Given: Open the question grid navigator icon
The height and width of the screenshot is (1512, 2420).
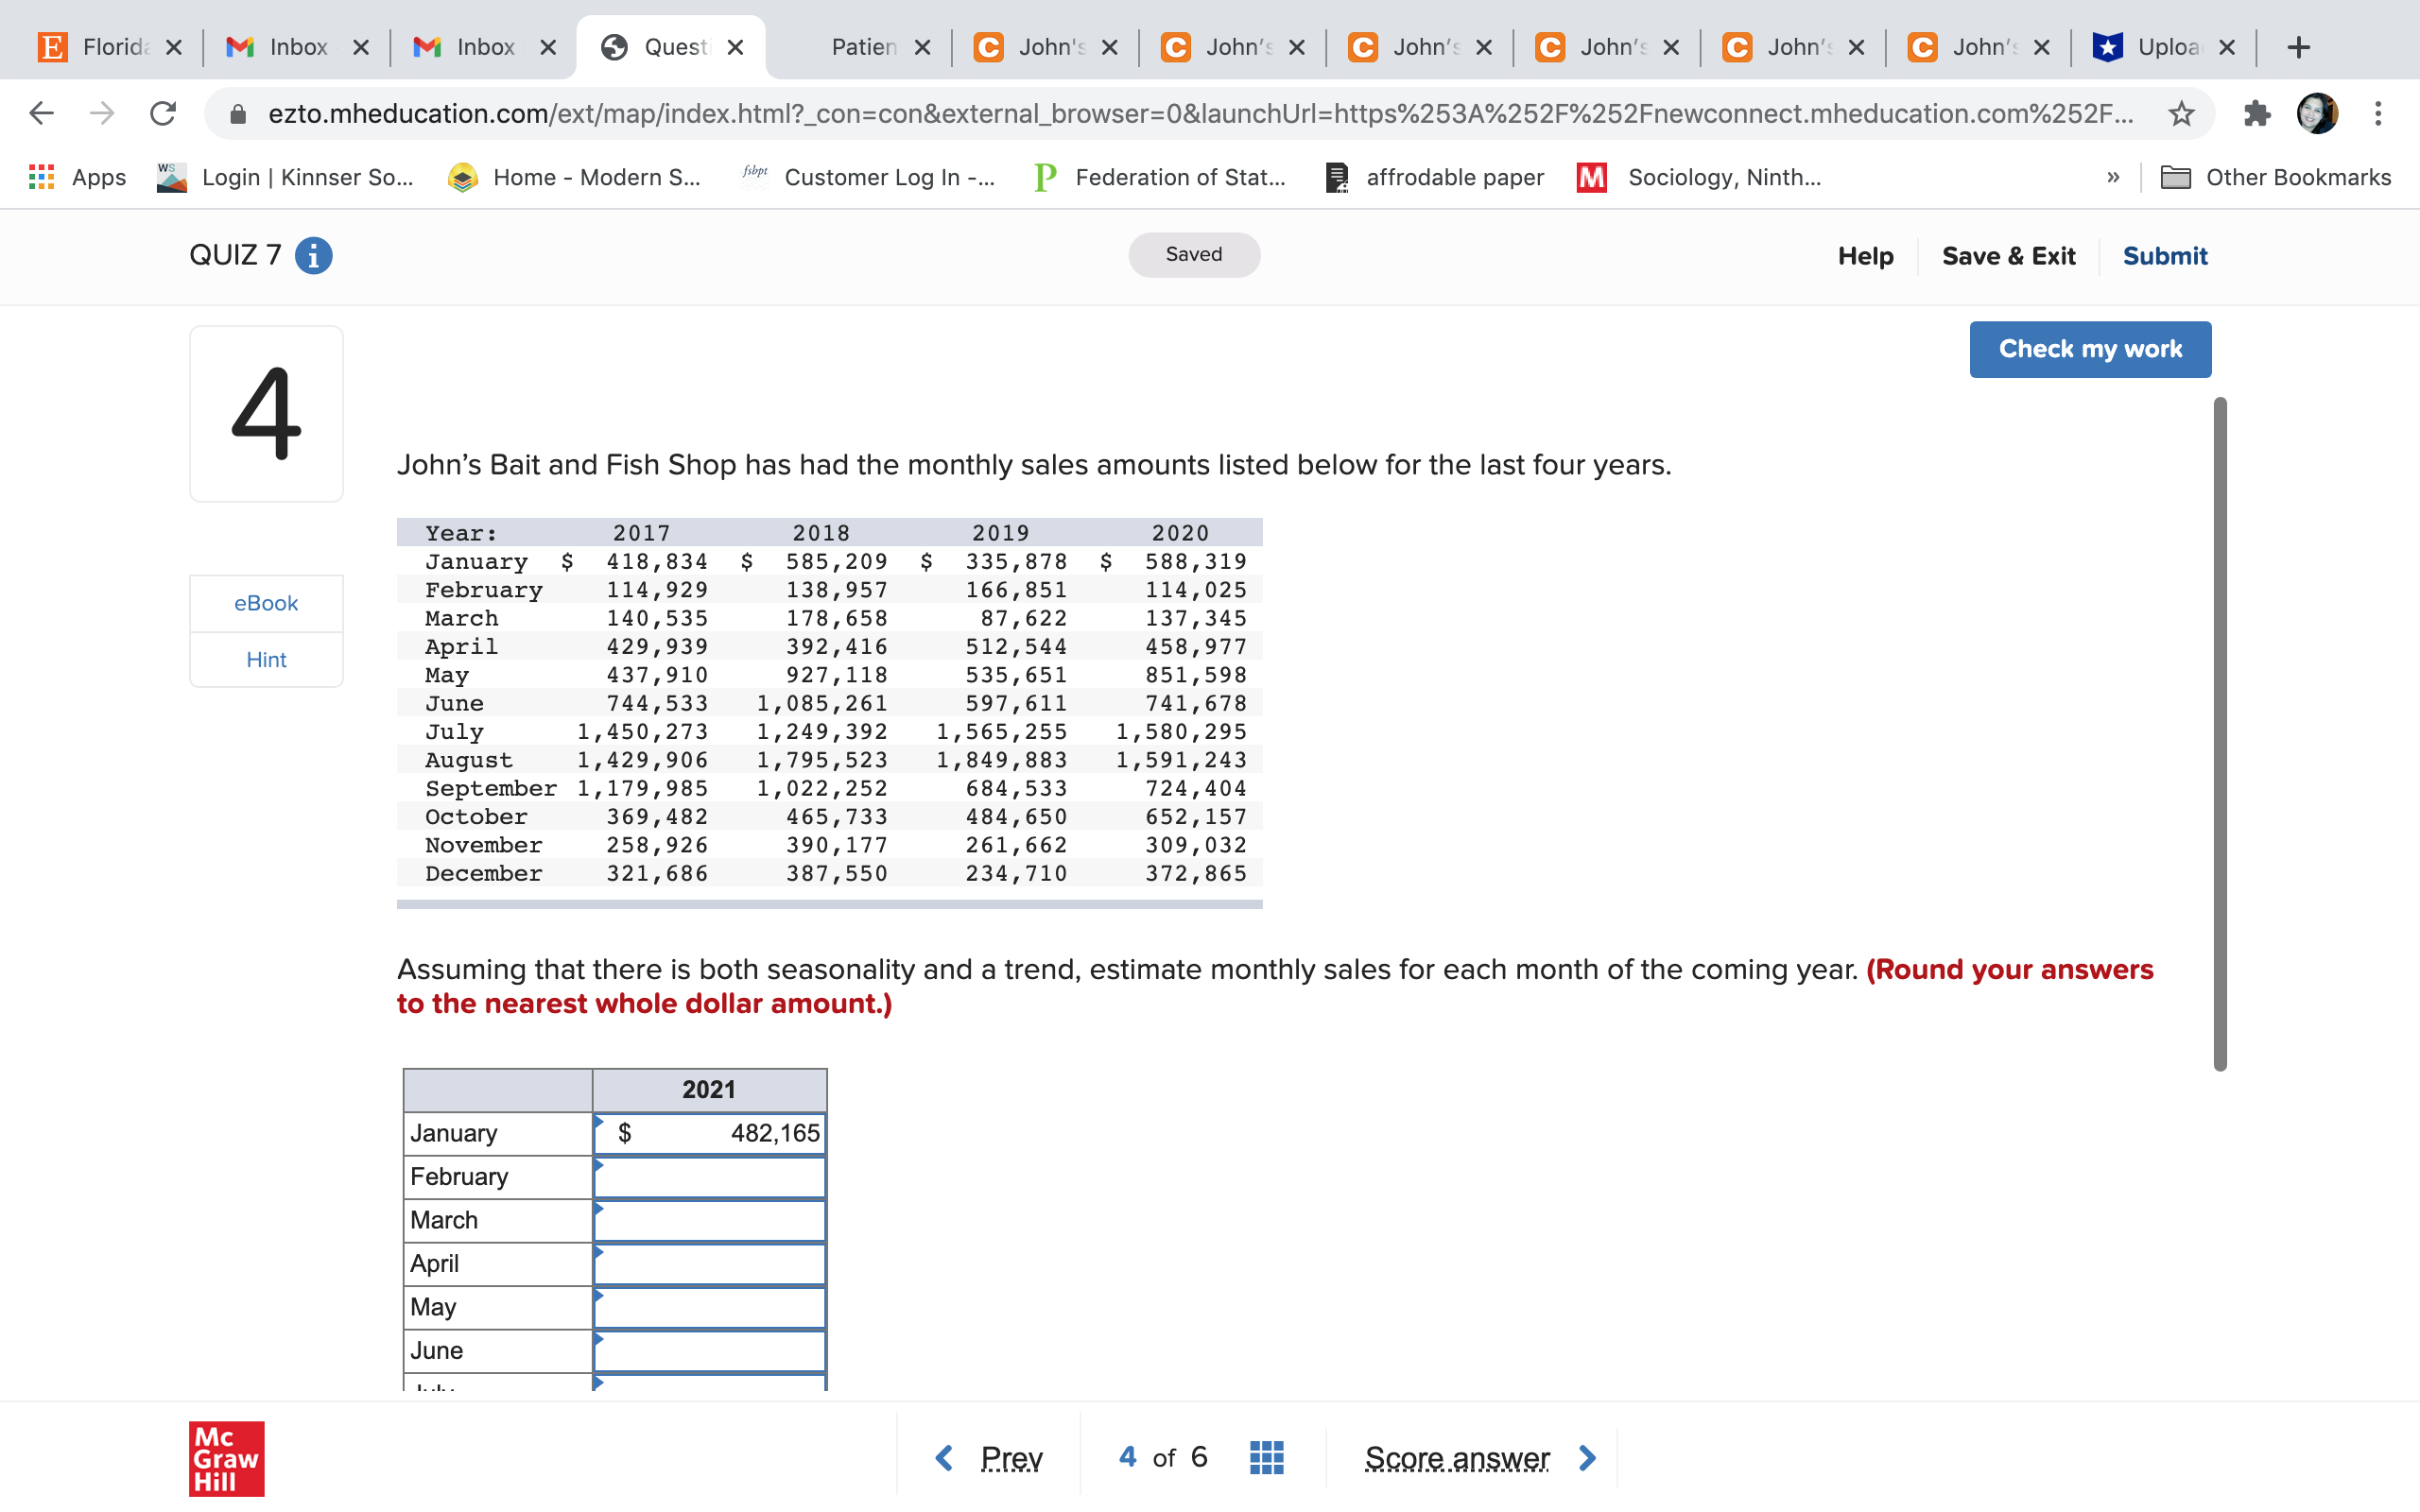Looking at the screenshot, I should coord(1266,1457).
